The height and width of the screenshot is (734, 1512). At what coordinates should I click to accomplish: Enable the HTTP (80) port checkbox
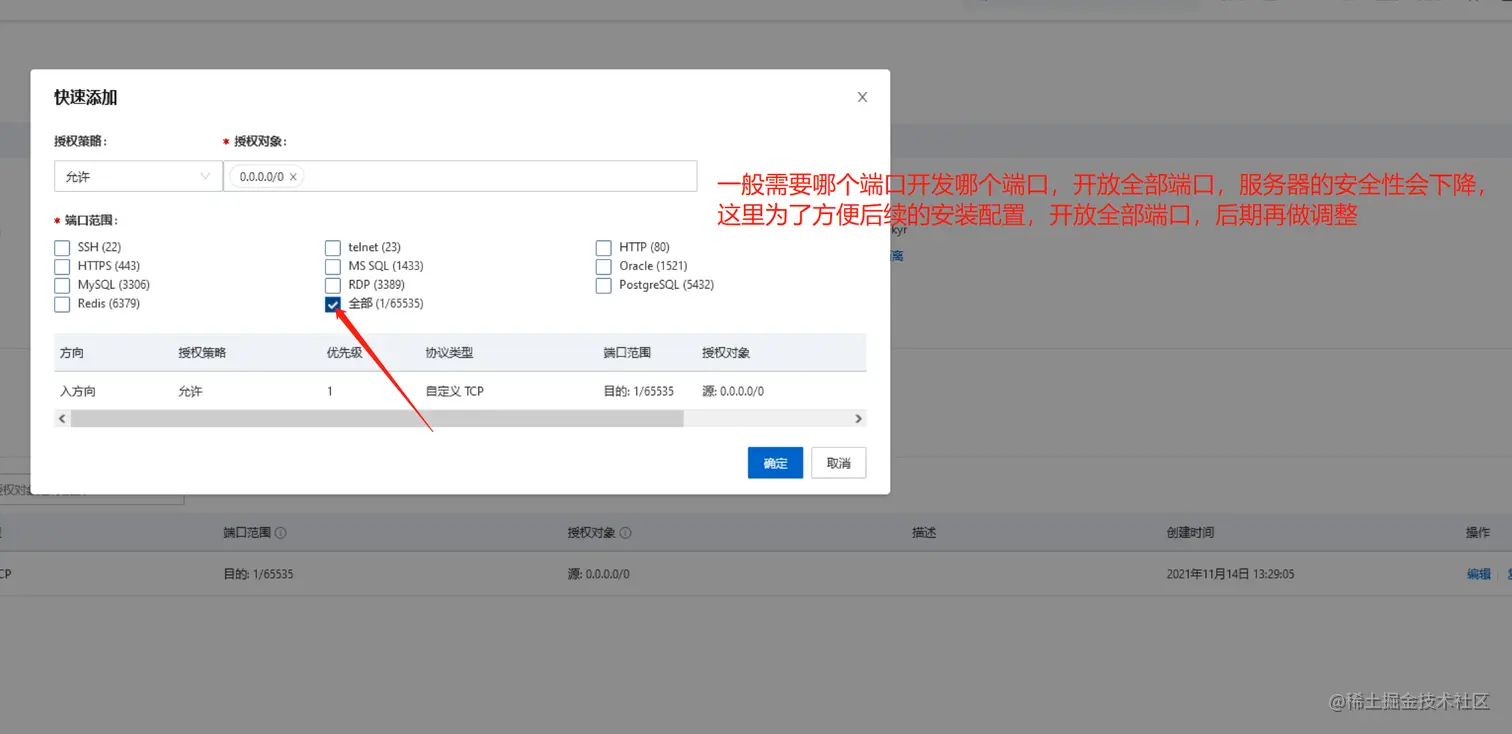click(603, 247)
